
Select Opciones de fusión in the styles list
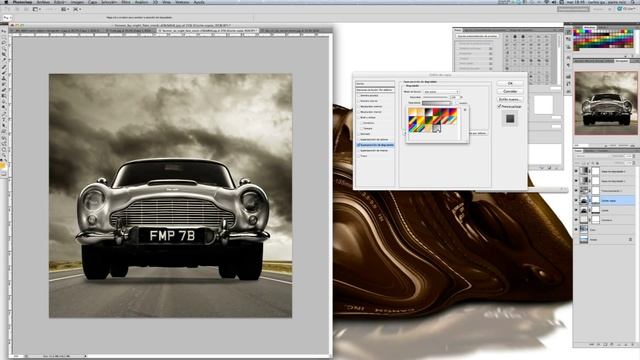(375, 90)
